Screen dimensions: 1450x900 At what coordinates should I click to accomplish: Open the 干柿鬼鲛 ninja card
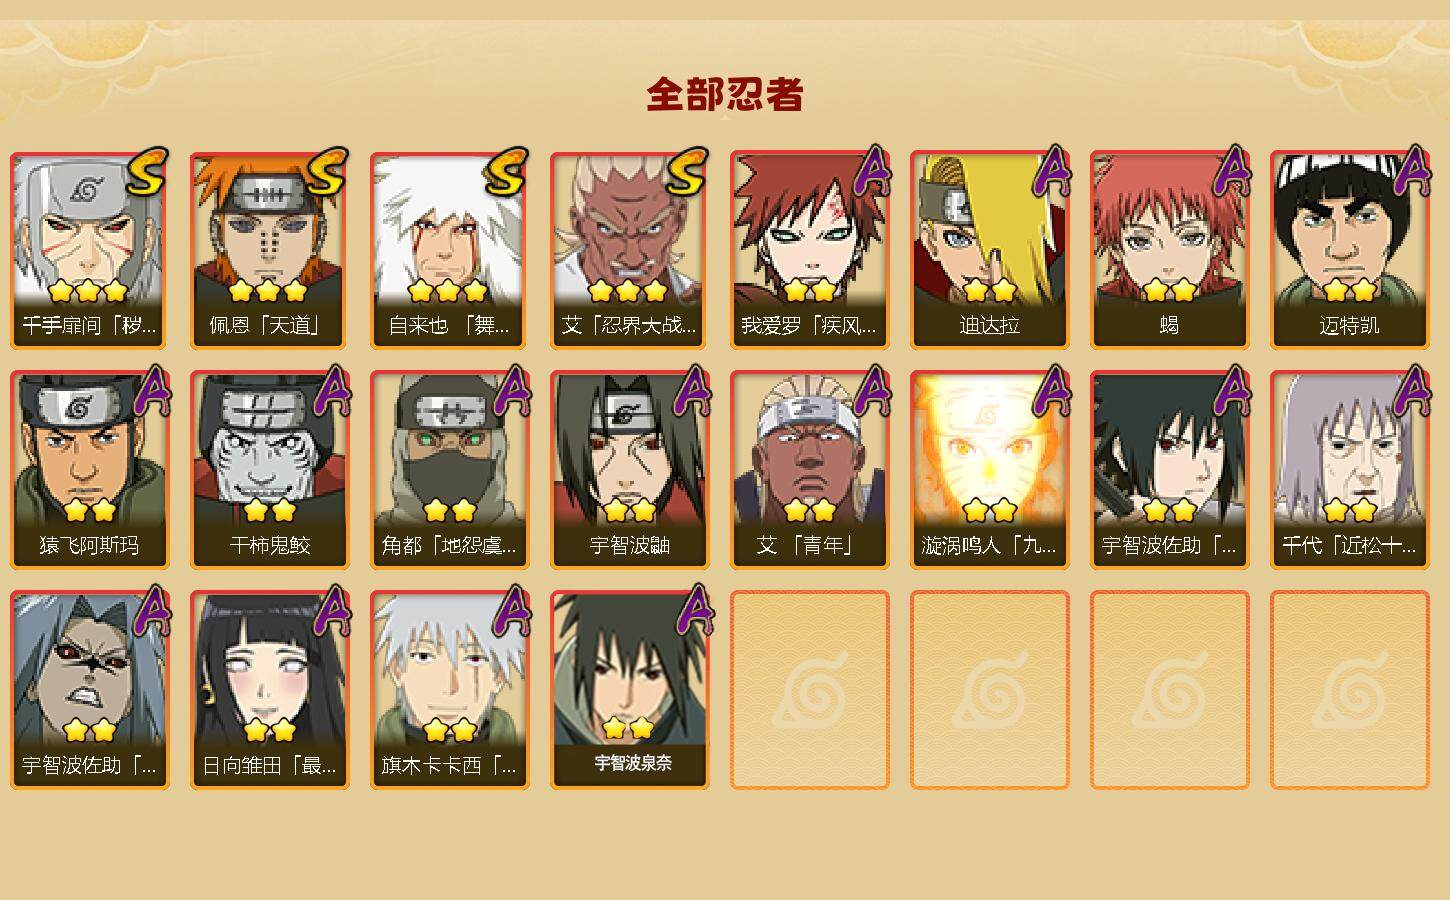(269, 470)
